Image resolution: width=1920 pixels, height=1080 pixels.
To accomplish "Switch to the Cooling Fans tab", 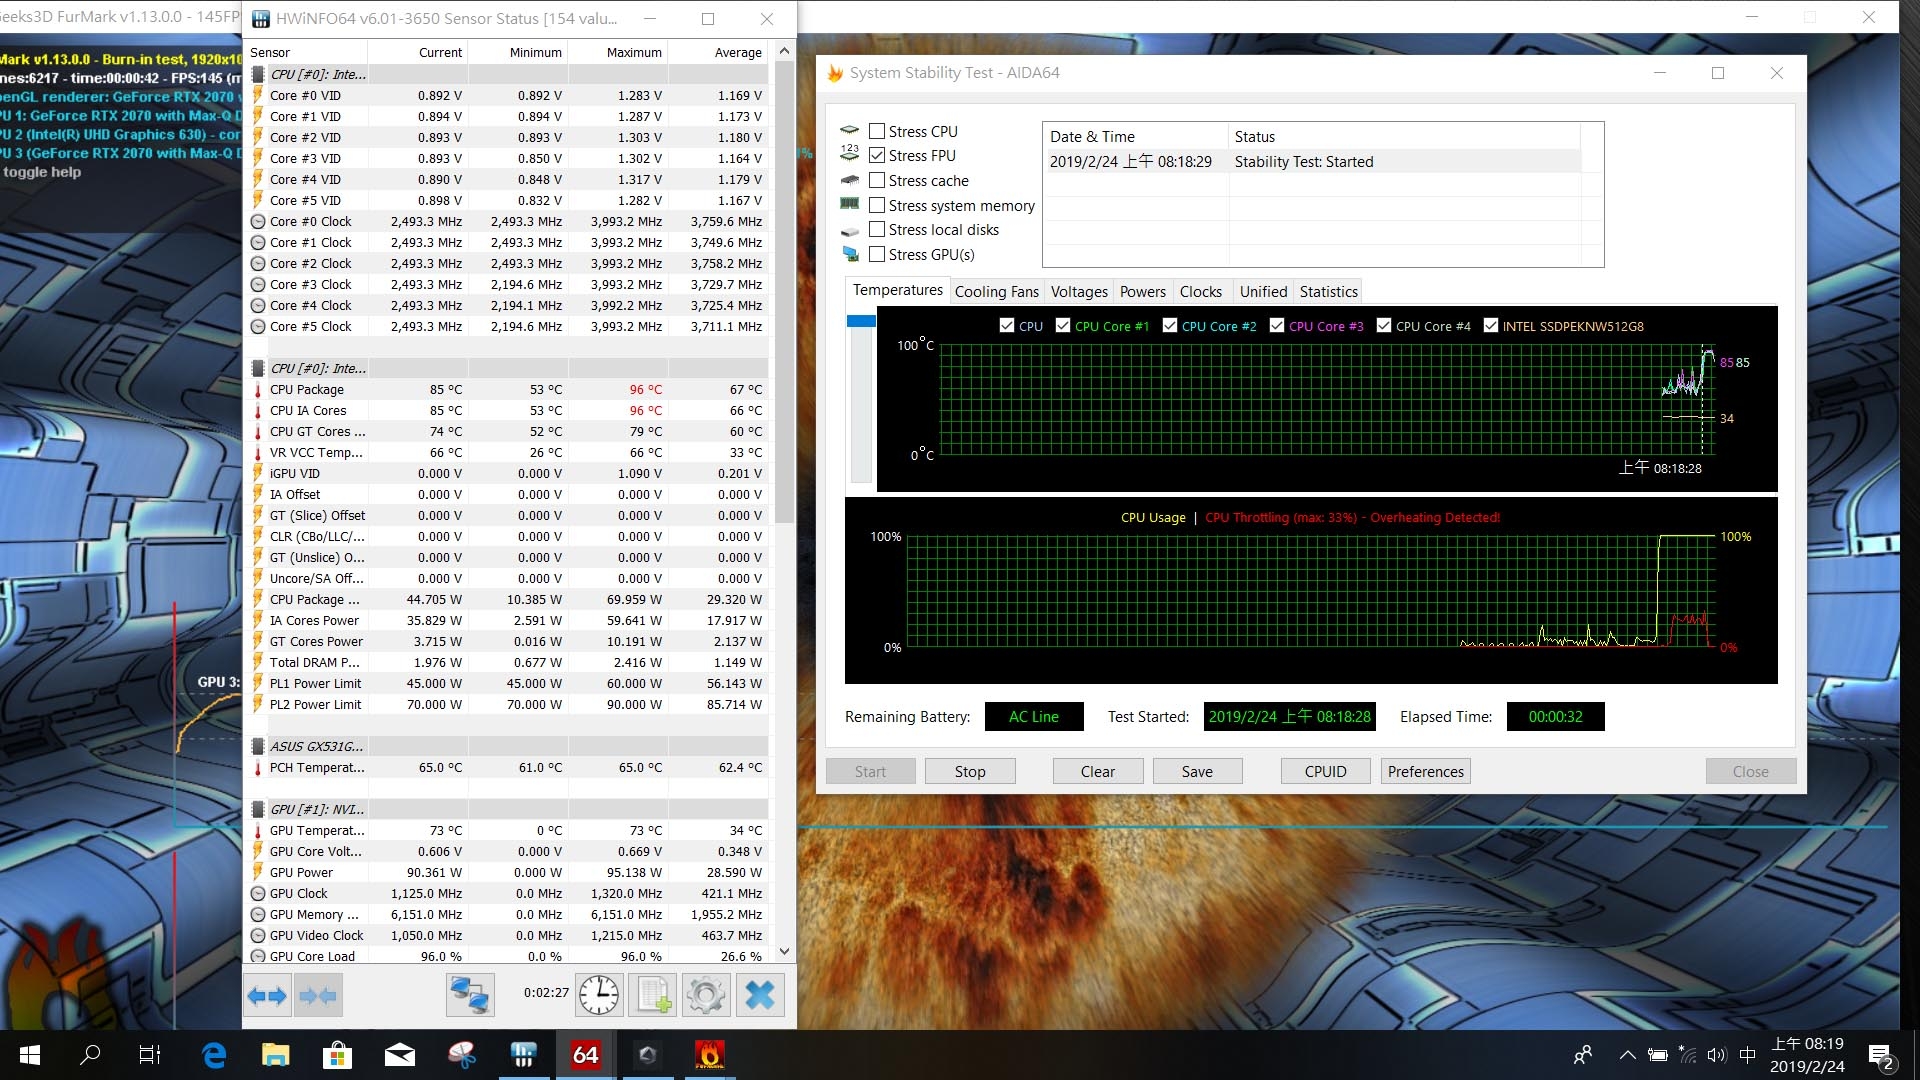I will (x=996, y=292).
